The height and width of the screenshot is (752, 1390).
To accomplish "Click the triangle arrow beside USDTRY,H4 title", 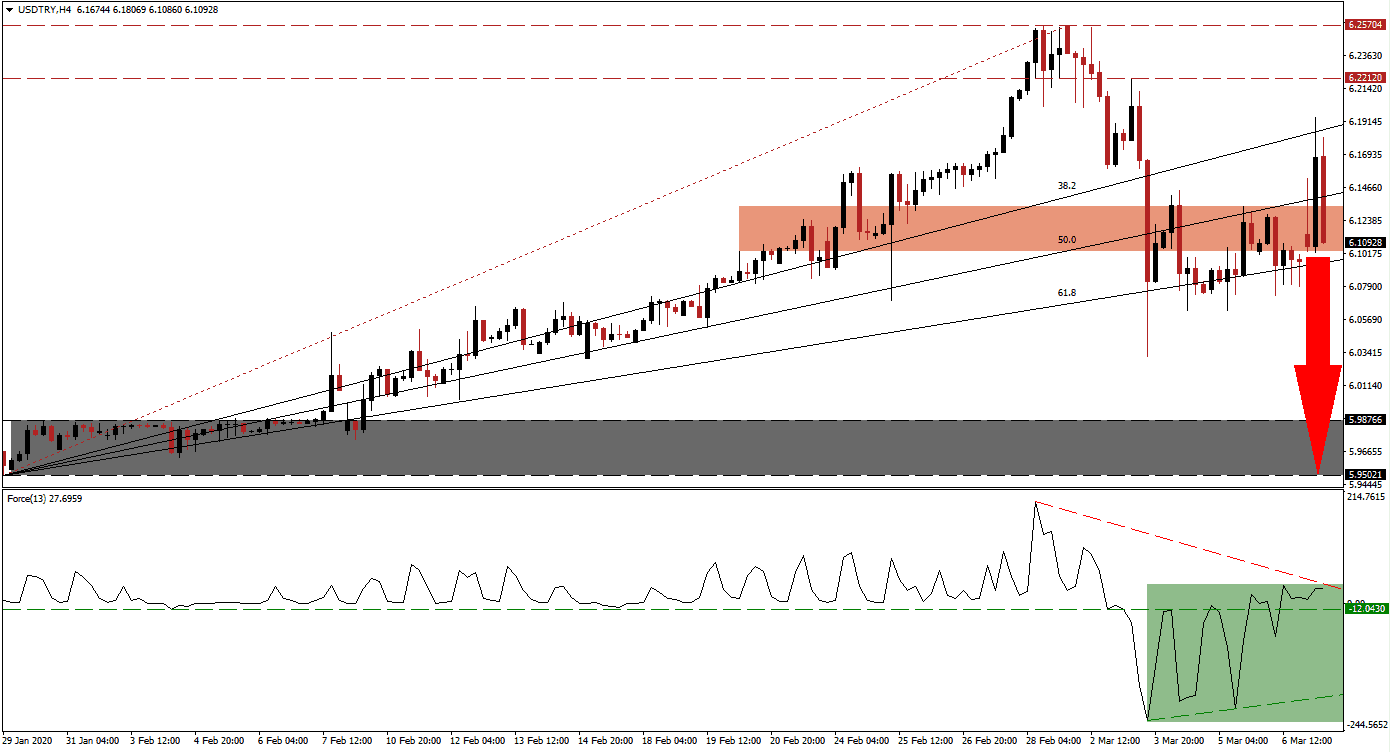I will [8, 9].
